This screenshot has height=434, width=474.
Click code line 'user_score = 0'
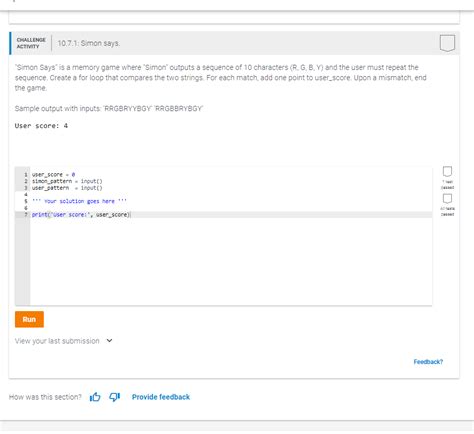pos(53,175)
